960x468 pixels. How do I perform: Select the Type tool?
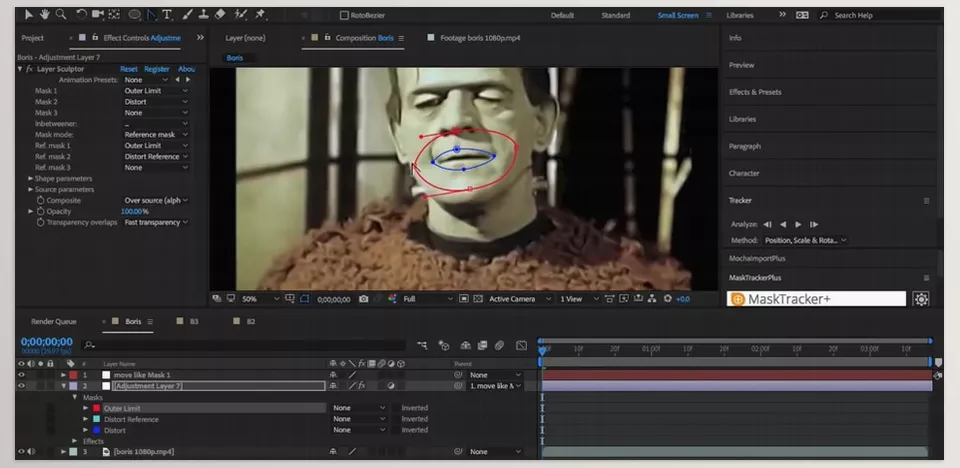click(167, 14)
